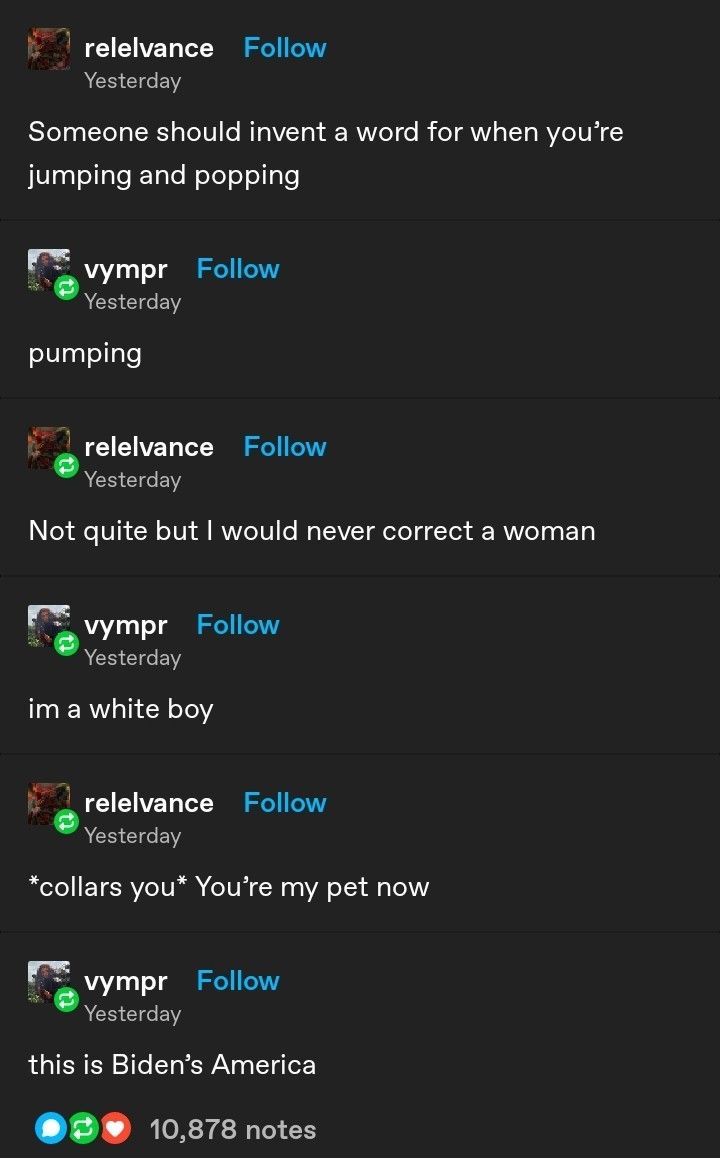Click reblog badge on 'Not quite' post avatar
Image resolution: width=720 pixels, height=1158 pixels.
point(66,466)
